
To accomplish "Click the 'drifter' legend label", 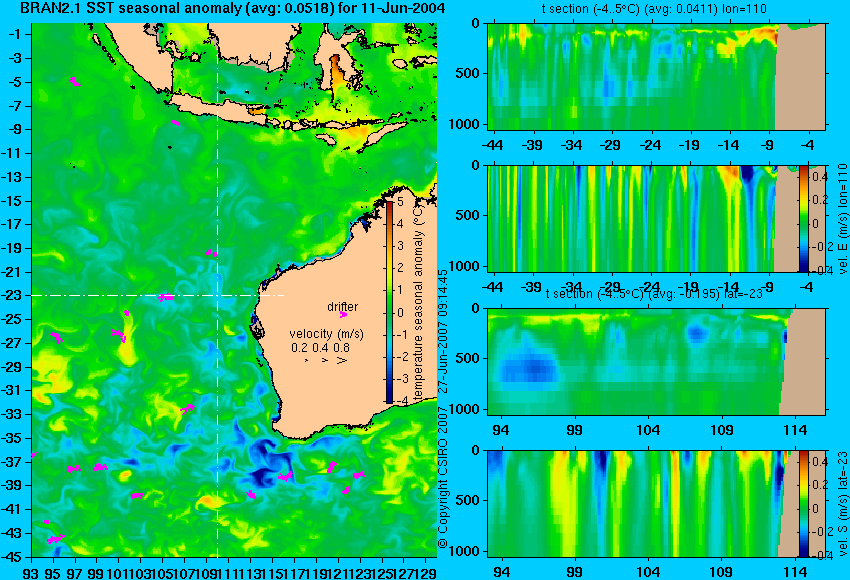I will pyautogui.click(x=343, y=307).
